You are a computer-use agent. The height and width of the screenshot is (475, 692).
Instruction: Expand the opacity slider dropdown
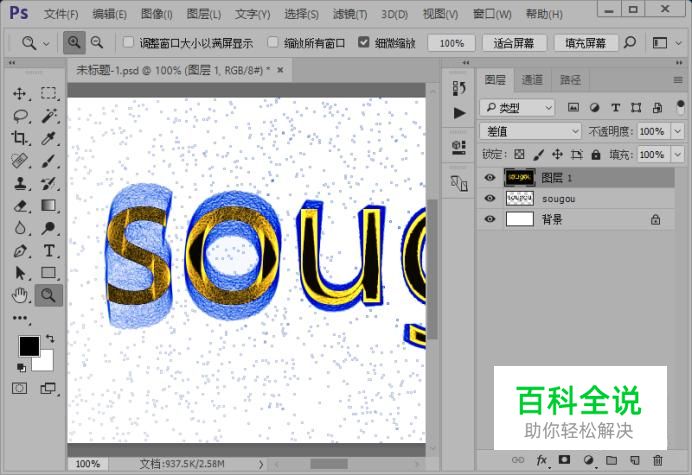(x=677, y=131)
